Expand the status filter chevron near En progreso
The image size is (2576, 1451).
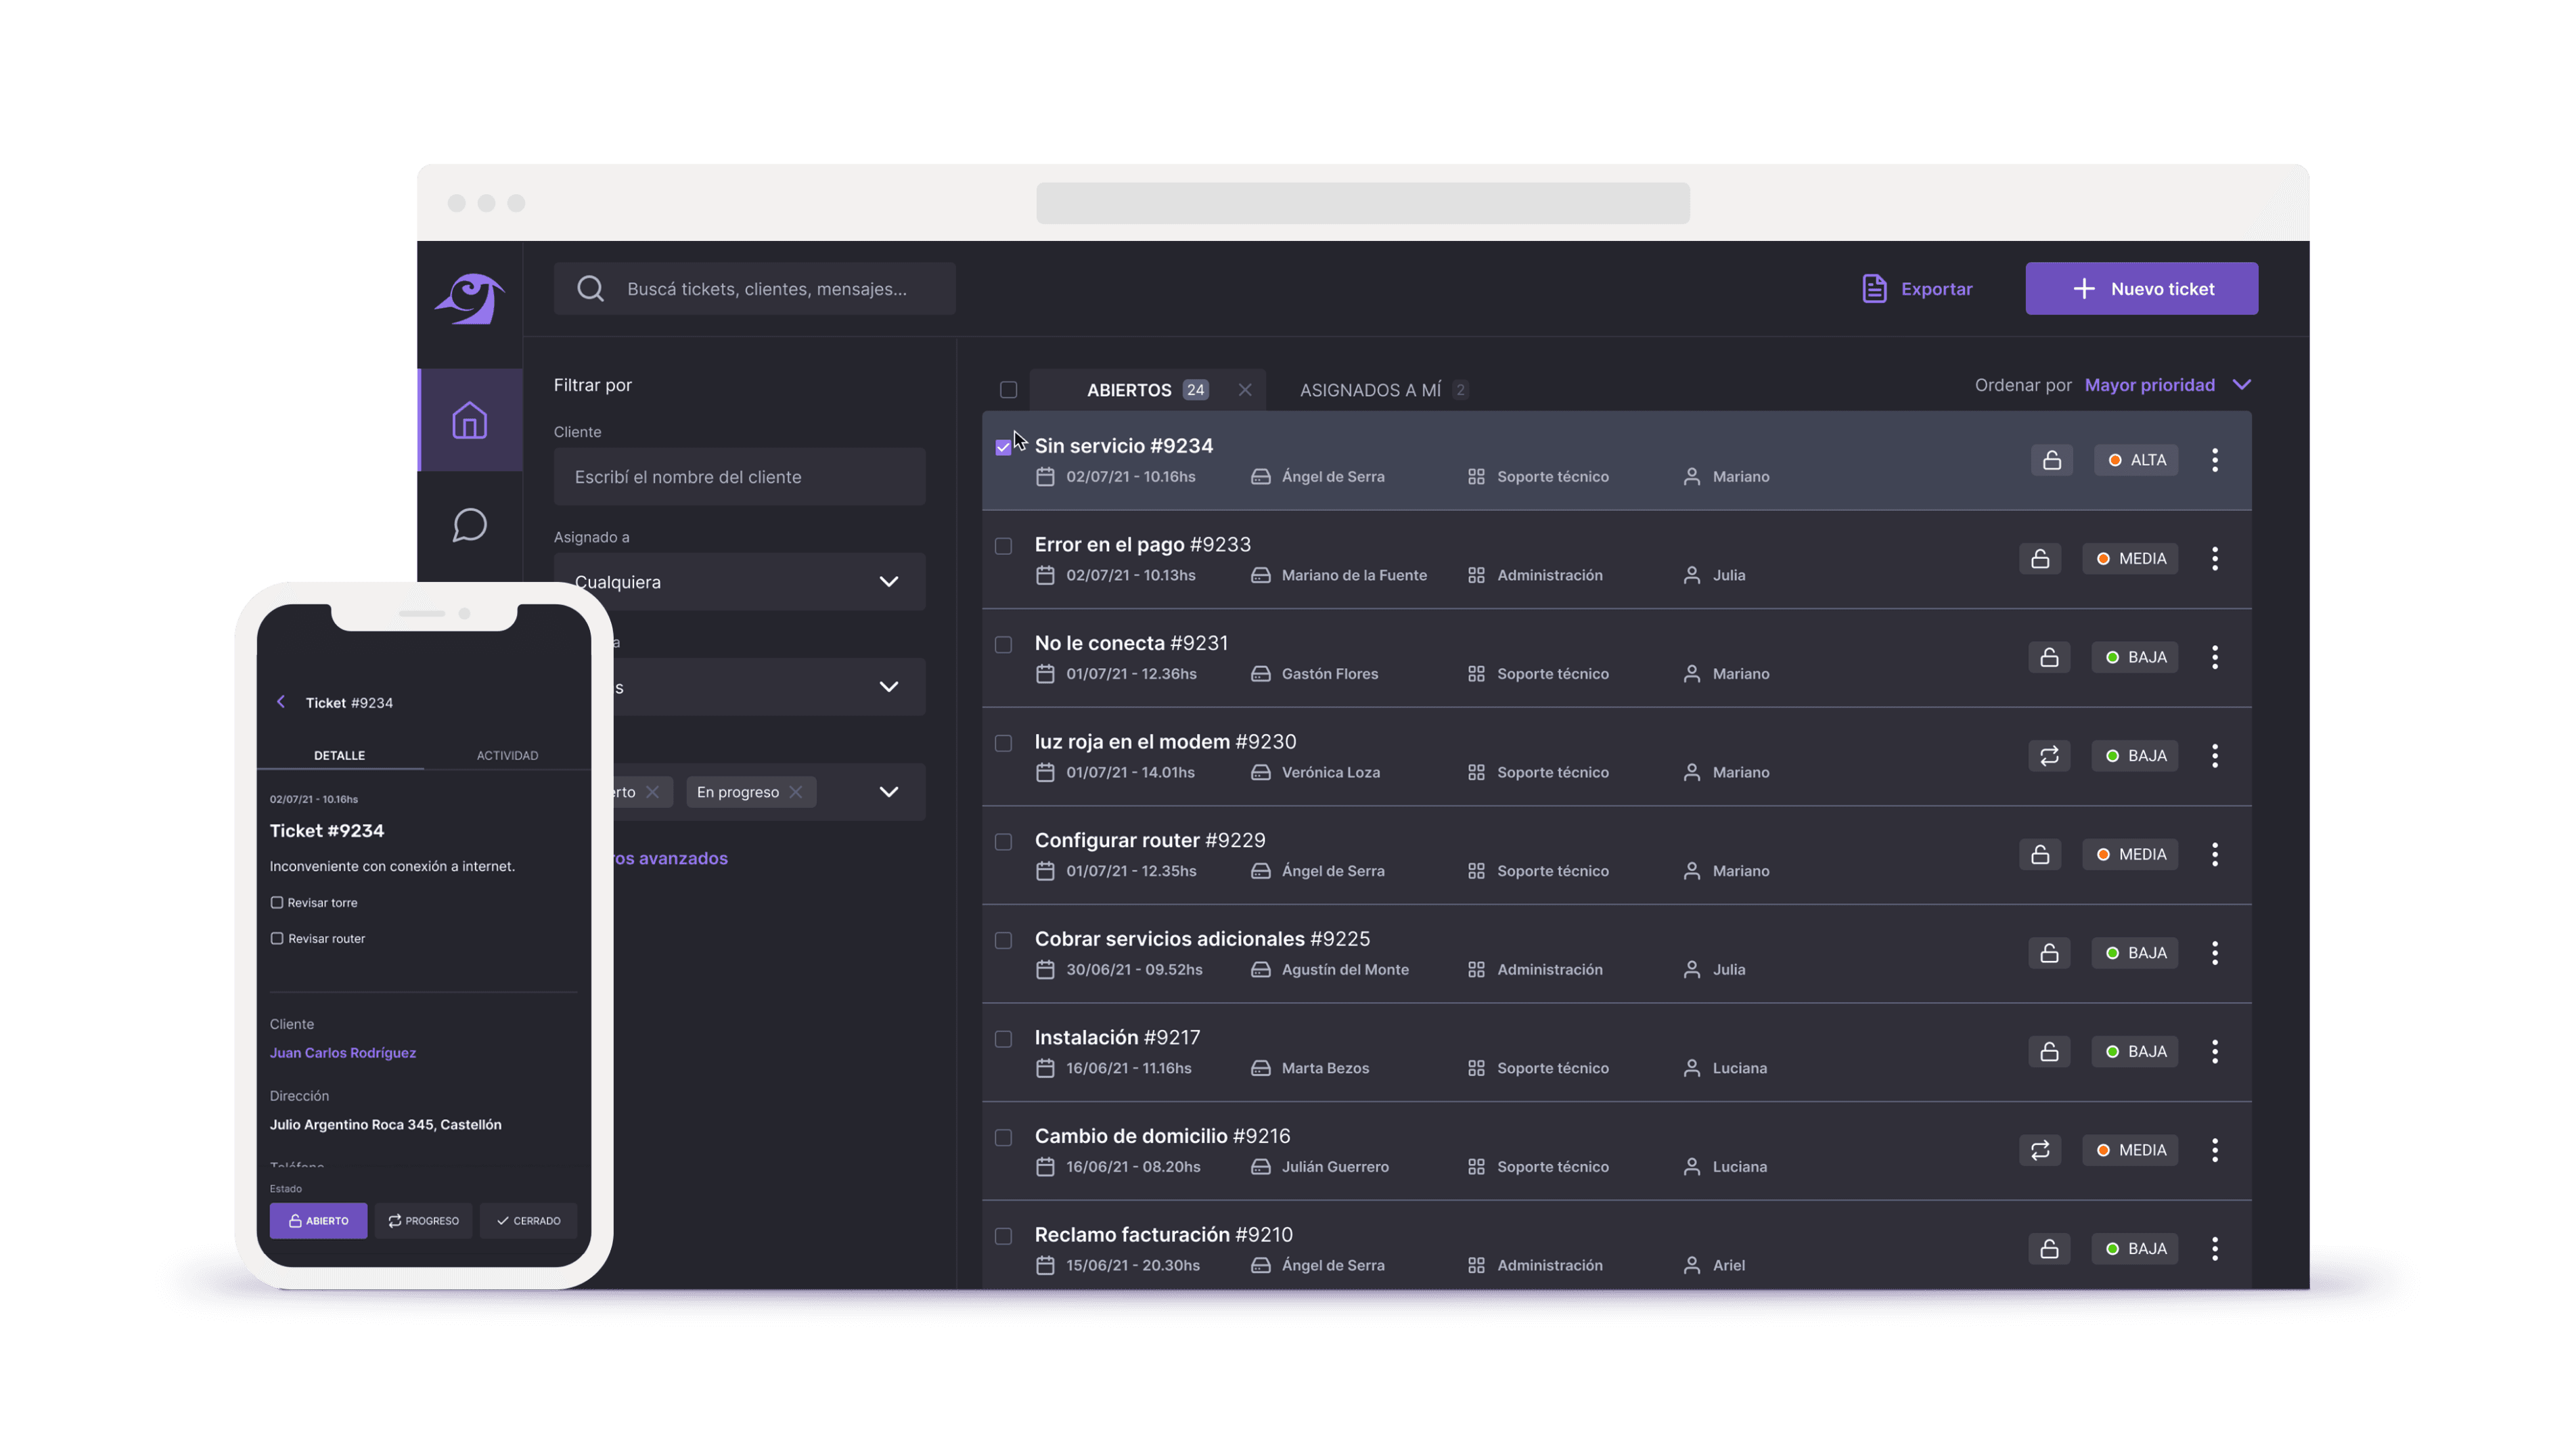tap(888, 791)
